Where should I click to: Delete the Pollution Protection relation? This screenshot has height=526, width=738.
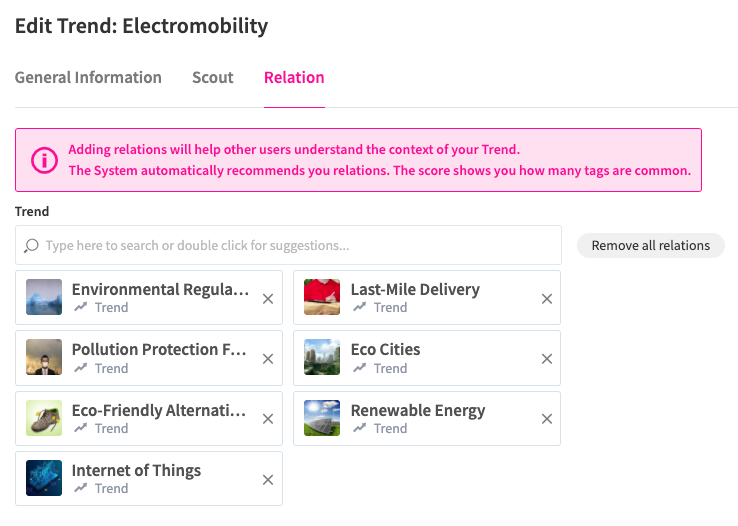pos(267,359)
